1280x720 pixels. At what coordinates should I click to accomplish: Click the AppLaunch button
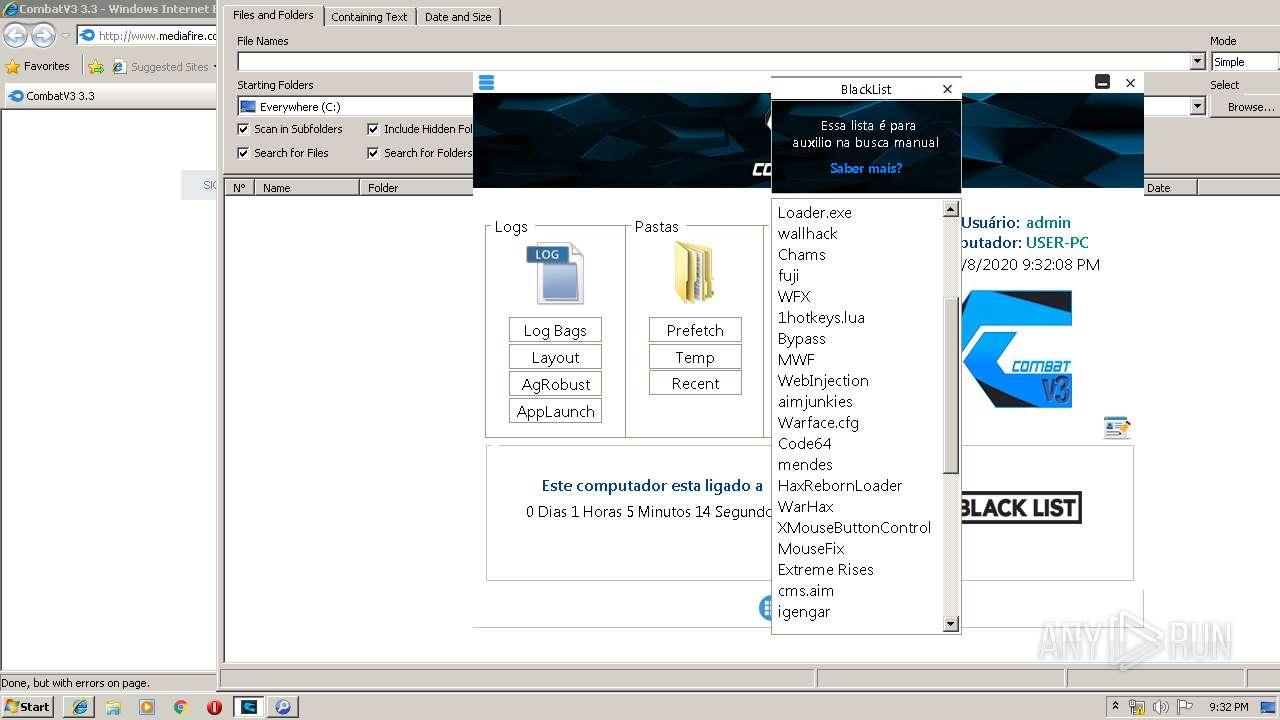click(555, 411)
